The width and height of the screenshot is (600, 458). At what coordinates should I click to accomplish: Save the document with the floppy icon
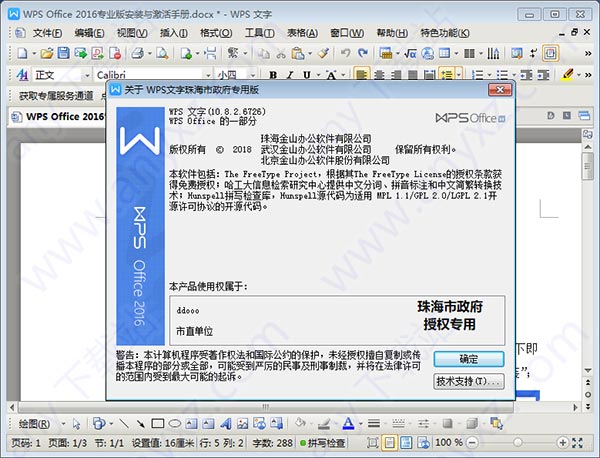[64, 53]
